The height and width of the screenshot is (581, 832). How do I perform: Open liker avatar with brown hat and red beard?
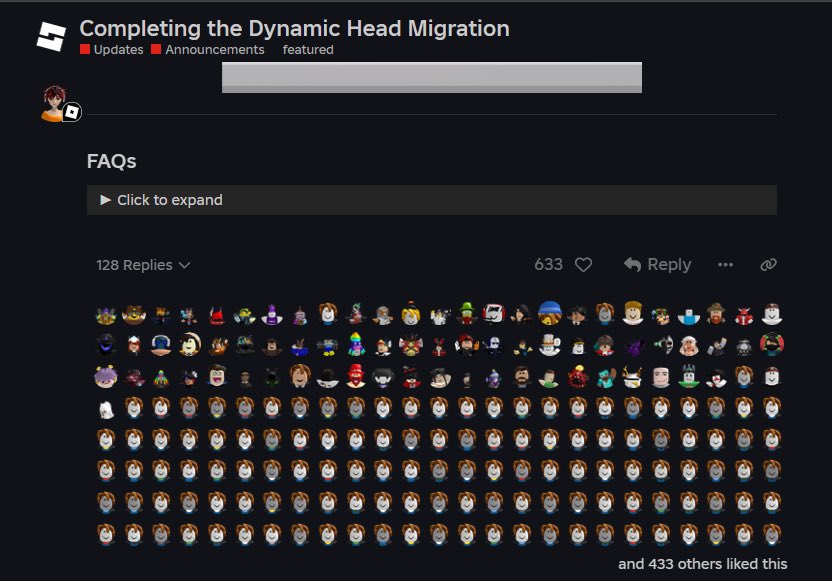[x=716, y=315]
